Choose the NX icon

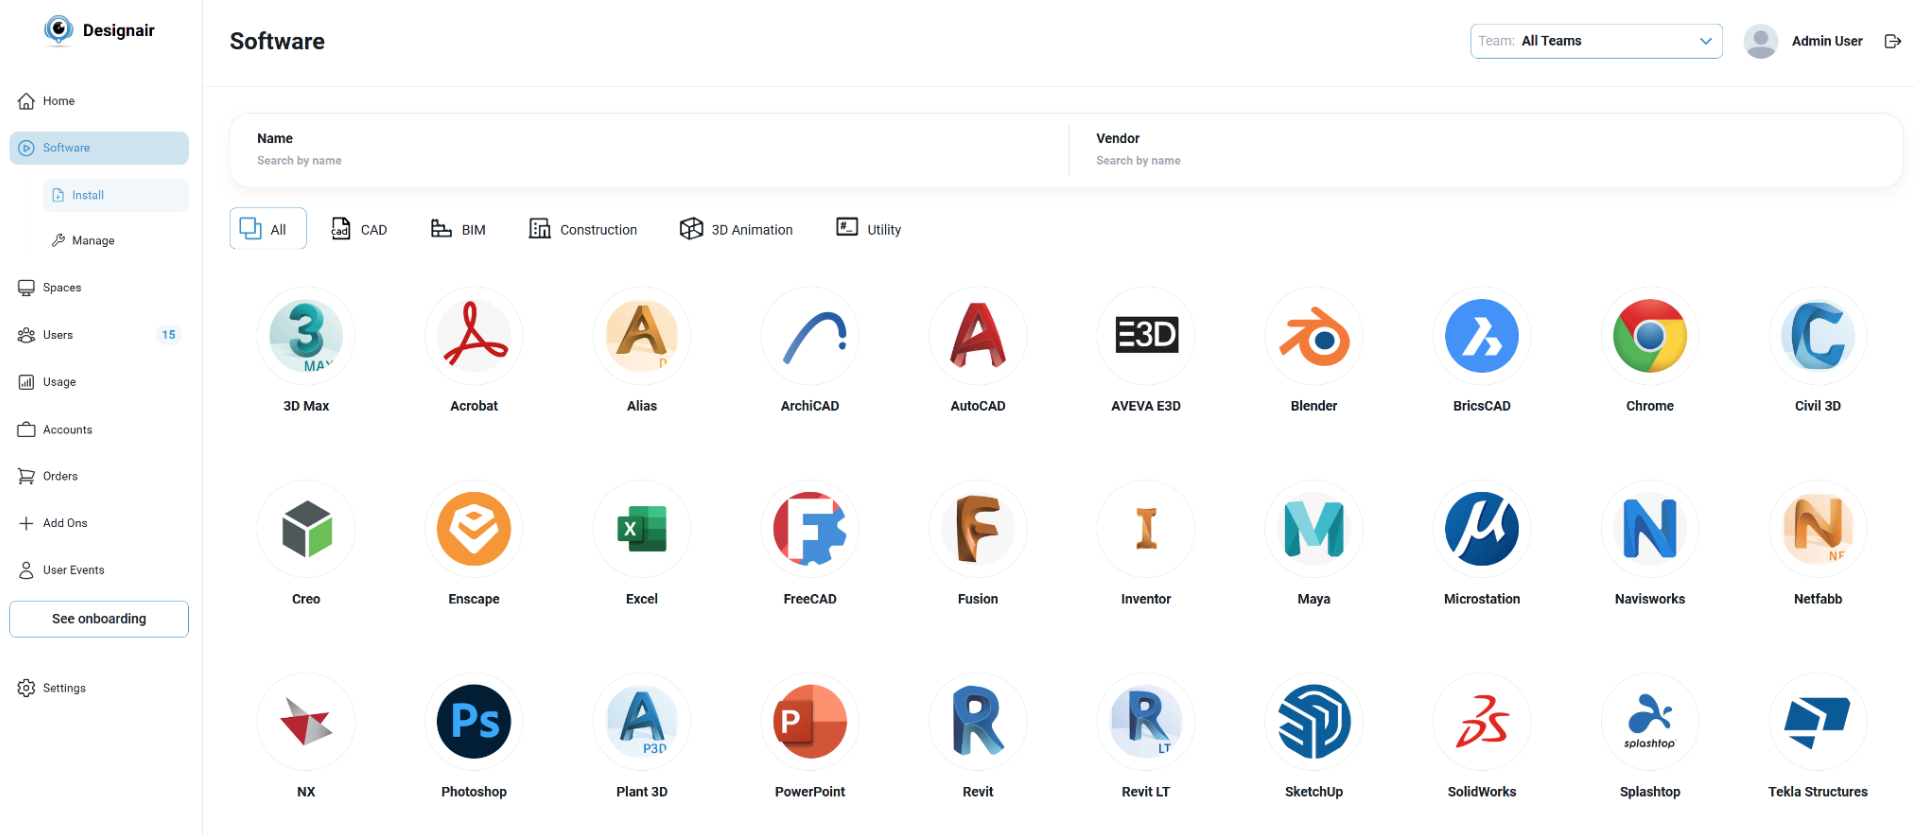tap(306, 722)
